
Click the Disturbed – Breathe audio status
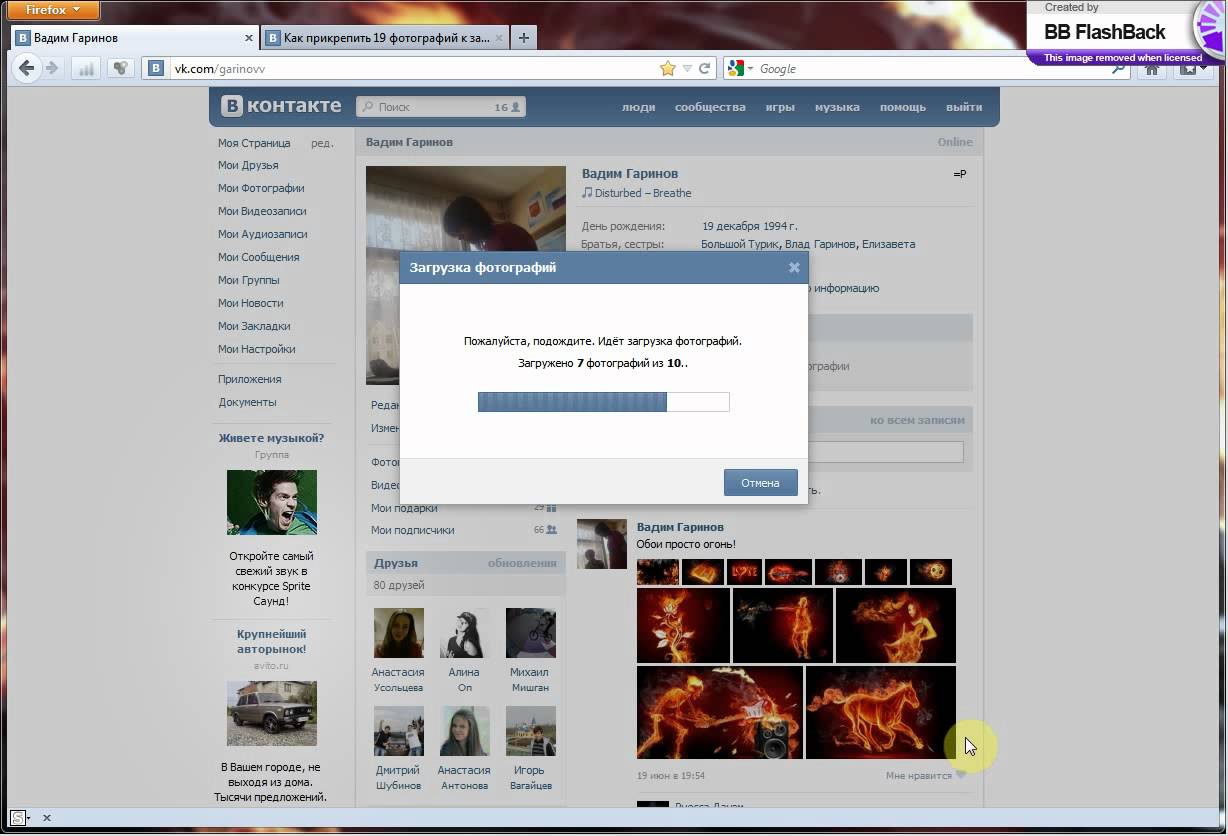pos(637,194)
